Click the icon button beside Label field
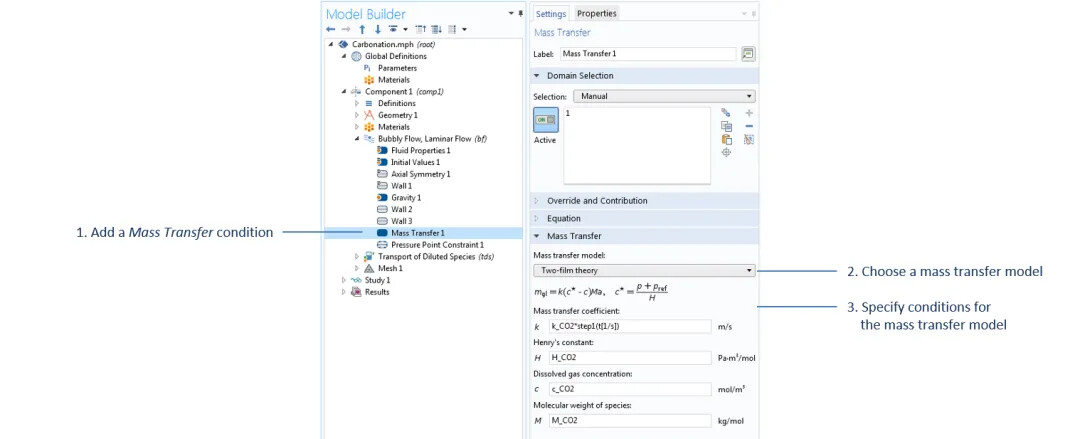The width and height of the screenshot is (1080, 439). (748, 53)
